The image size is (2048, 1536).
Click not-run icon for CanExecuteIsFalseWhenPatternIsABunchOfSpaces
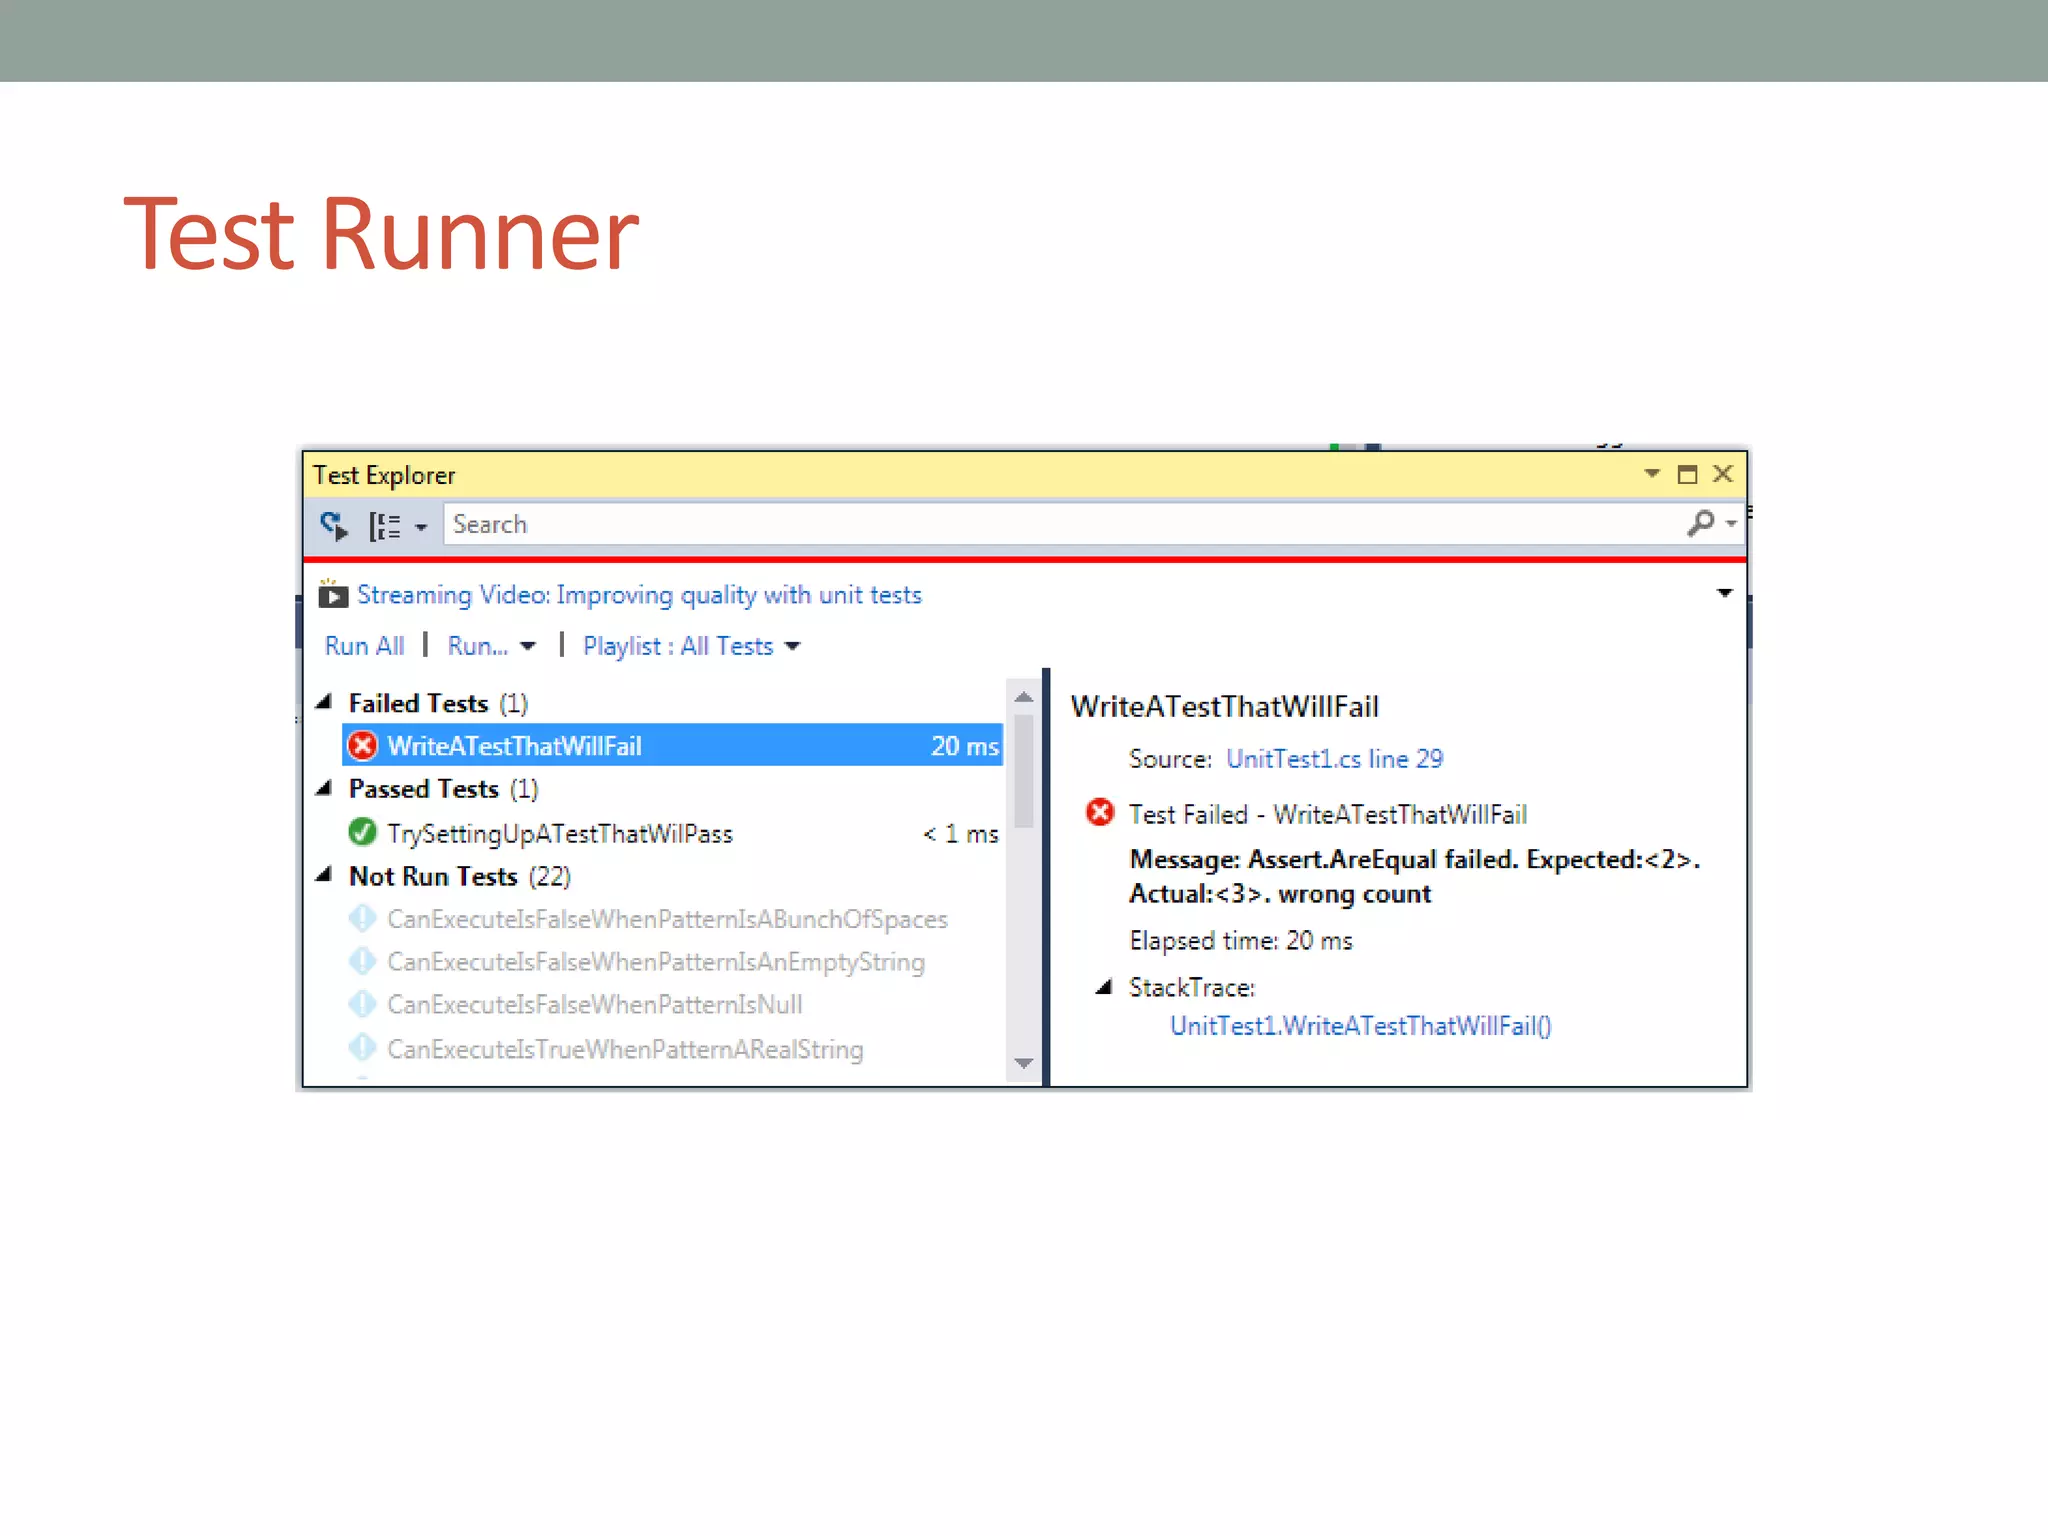[362, 918]
